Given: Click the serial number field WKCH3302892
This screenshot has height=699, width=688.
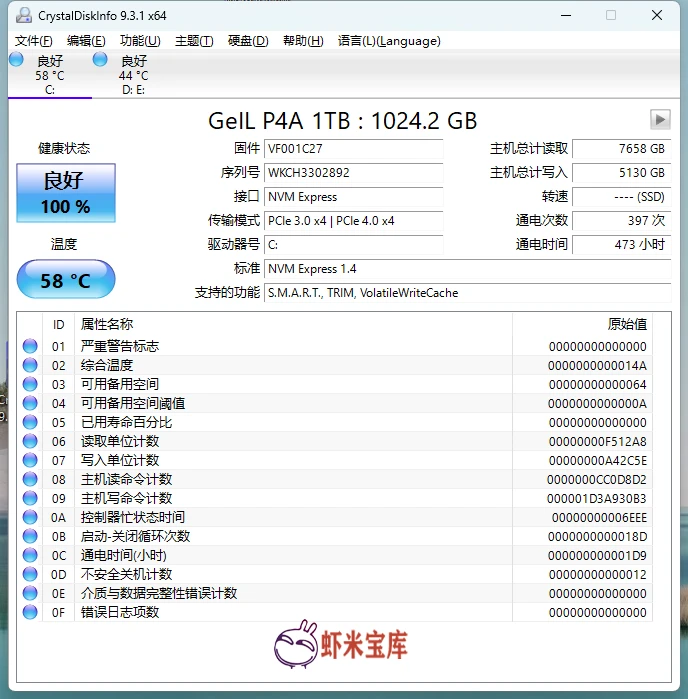Looking at the screenshot, I should click(x=354, y=173).
